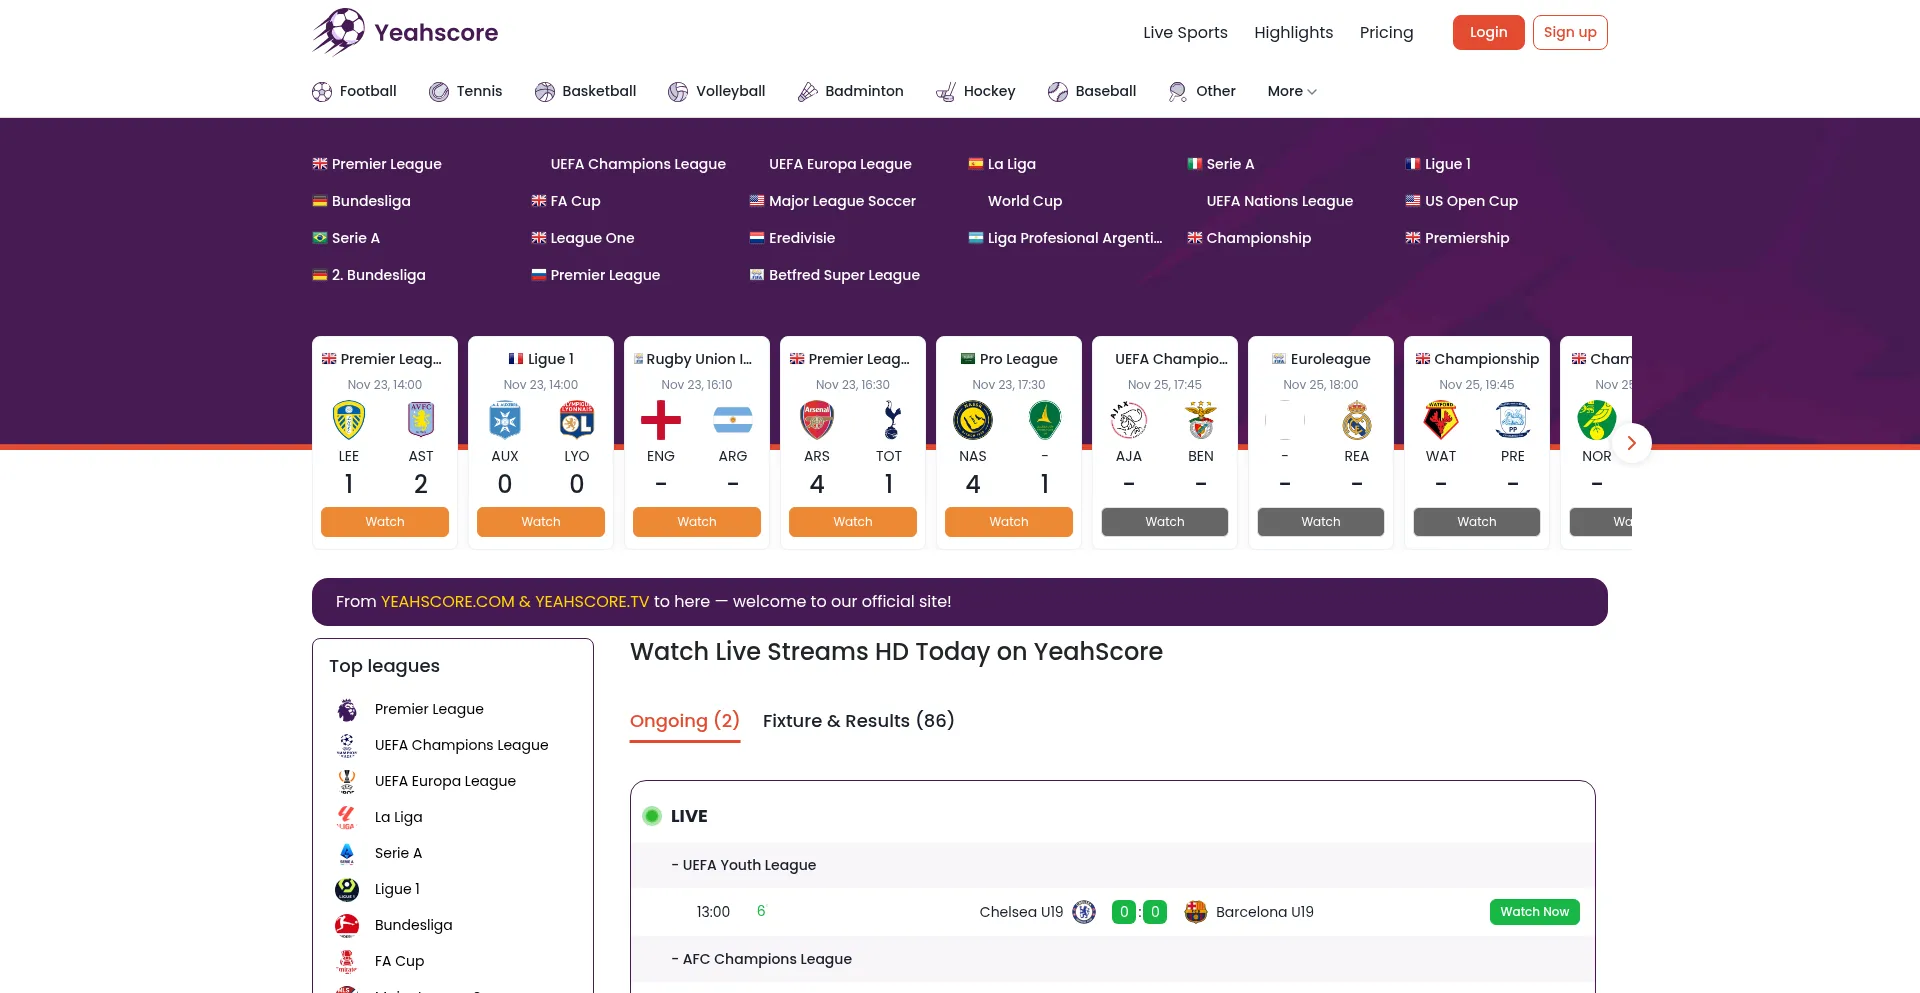The image size is (1920, 993).
Task: Select the Baseball icon
Action: pos(1058,92)
